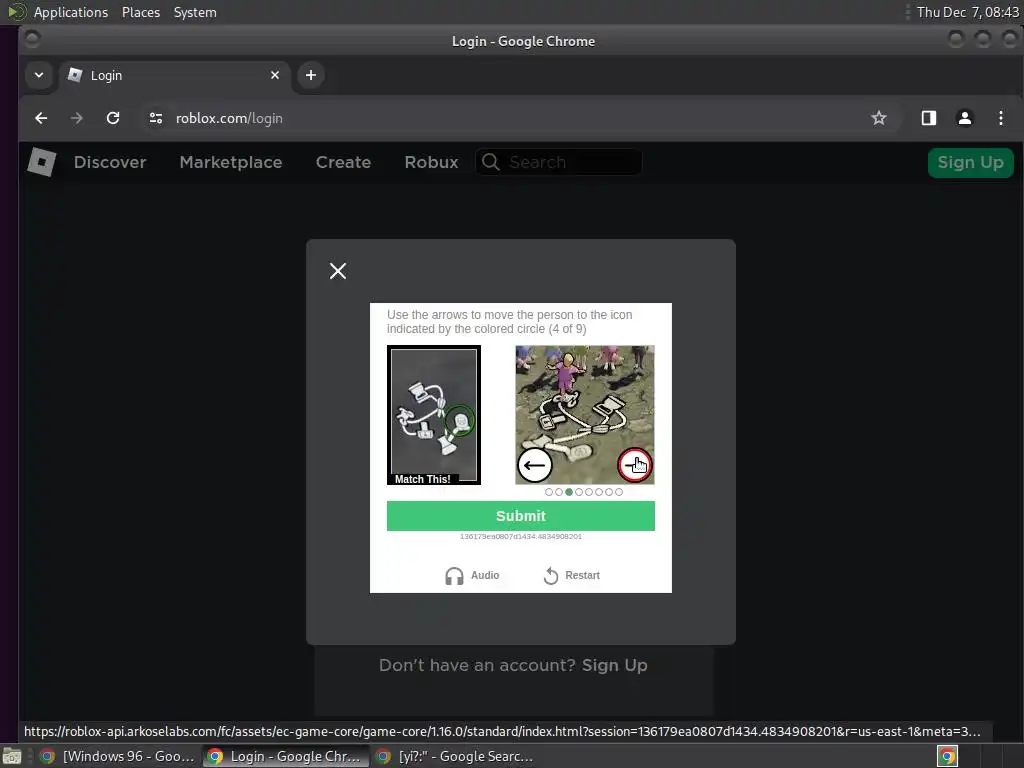The width and height of the screenshot is (1024, 768).
Task: Toggle Chrome side panel
Action: [929, 118]
